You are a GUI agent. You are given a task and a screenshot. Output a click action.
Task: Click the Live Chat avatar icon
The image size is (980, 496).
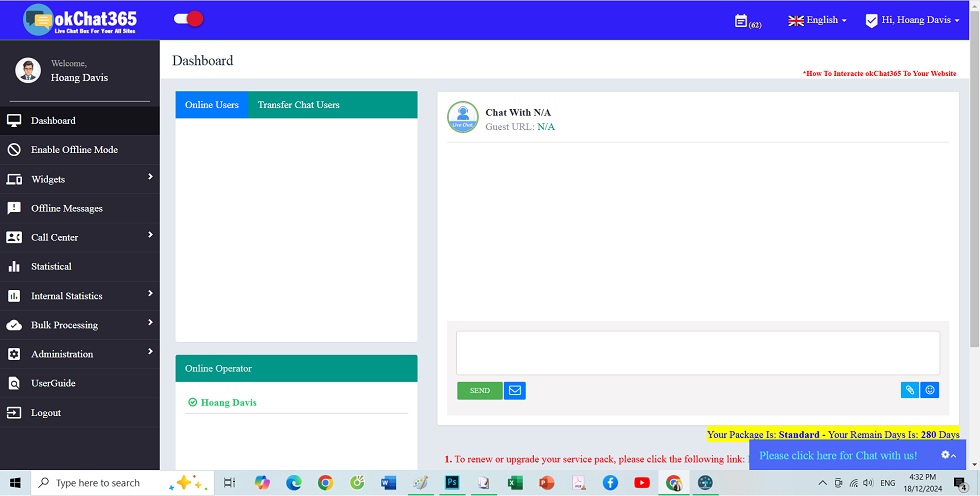pyautogui.click(x=462, y=117)
